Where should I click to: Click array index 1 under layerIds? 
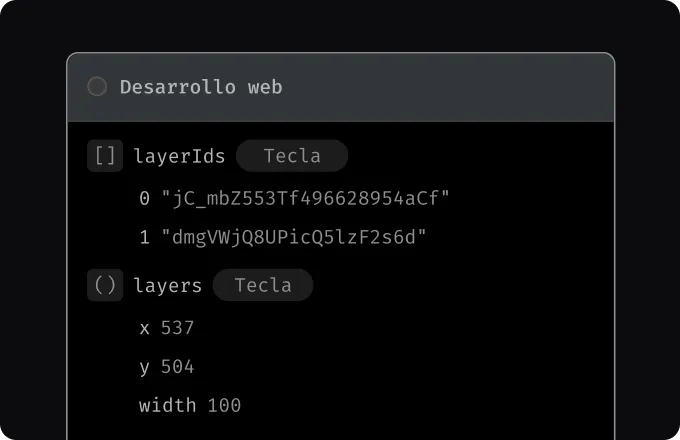[x=145, y=237]
